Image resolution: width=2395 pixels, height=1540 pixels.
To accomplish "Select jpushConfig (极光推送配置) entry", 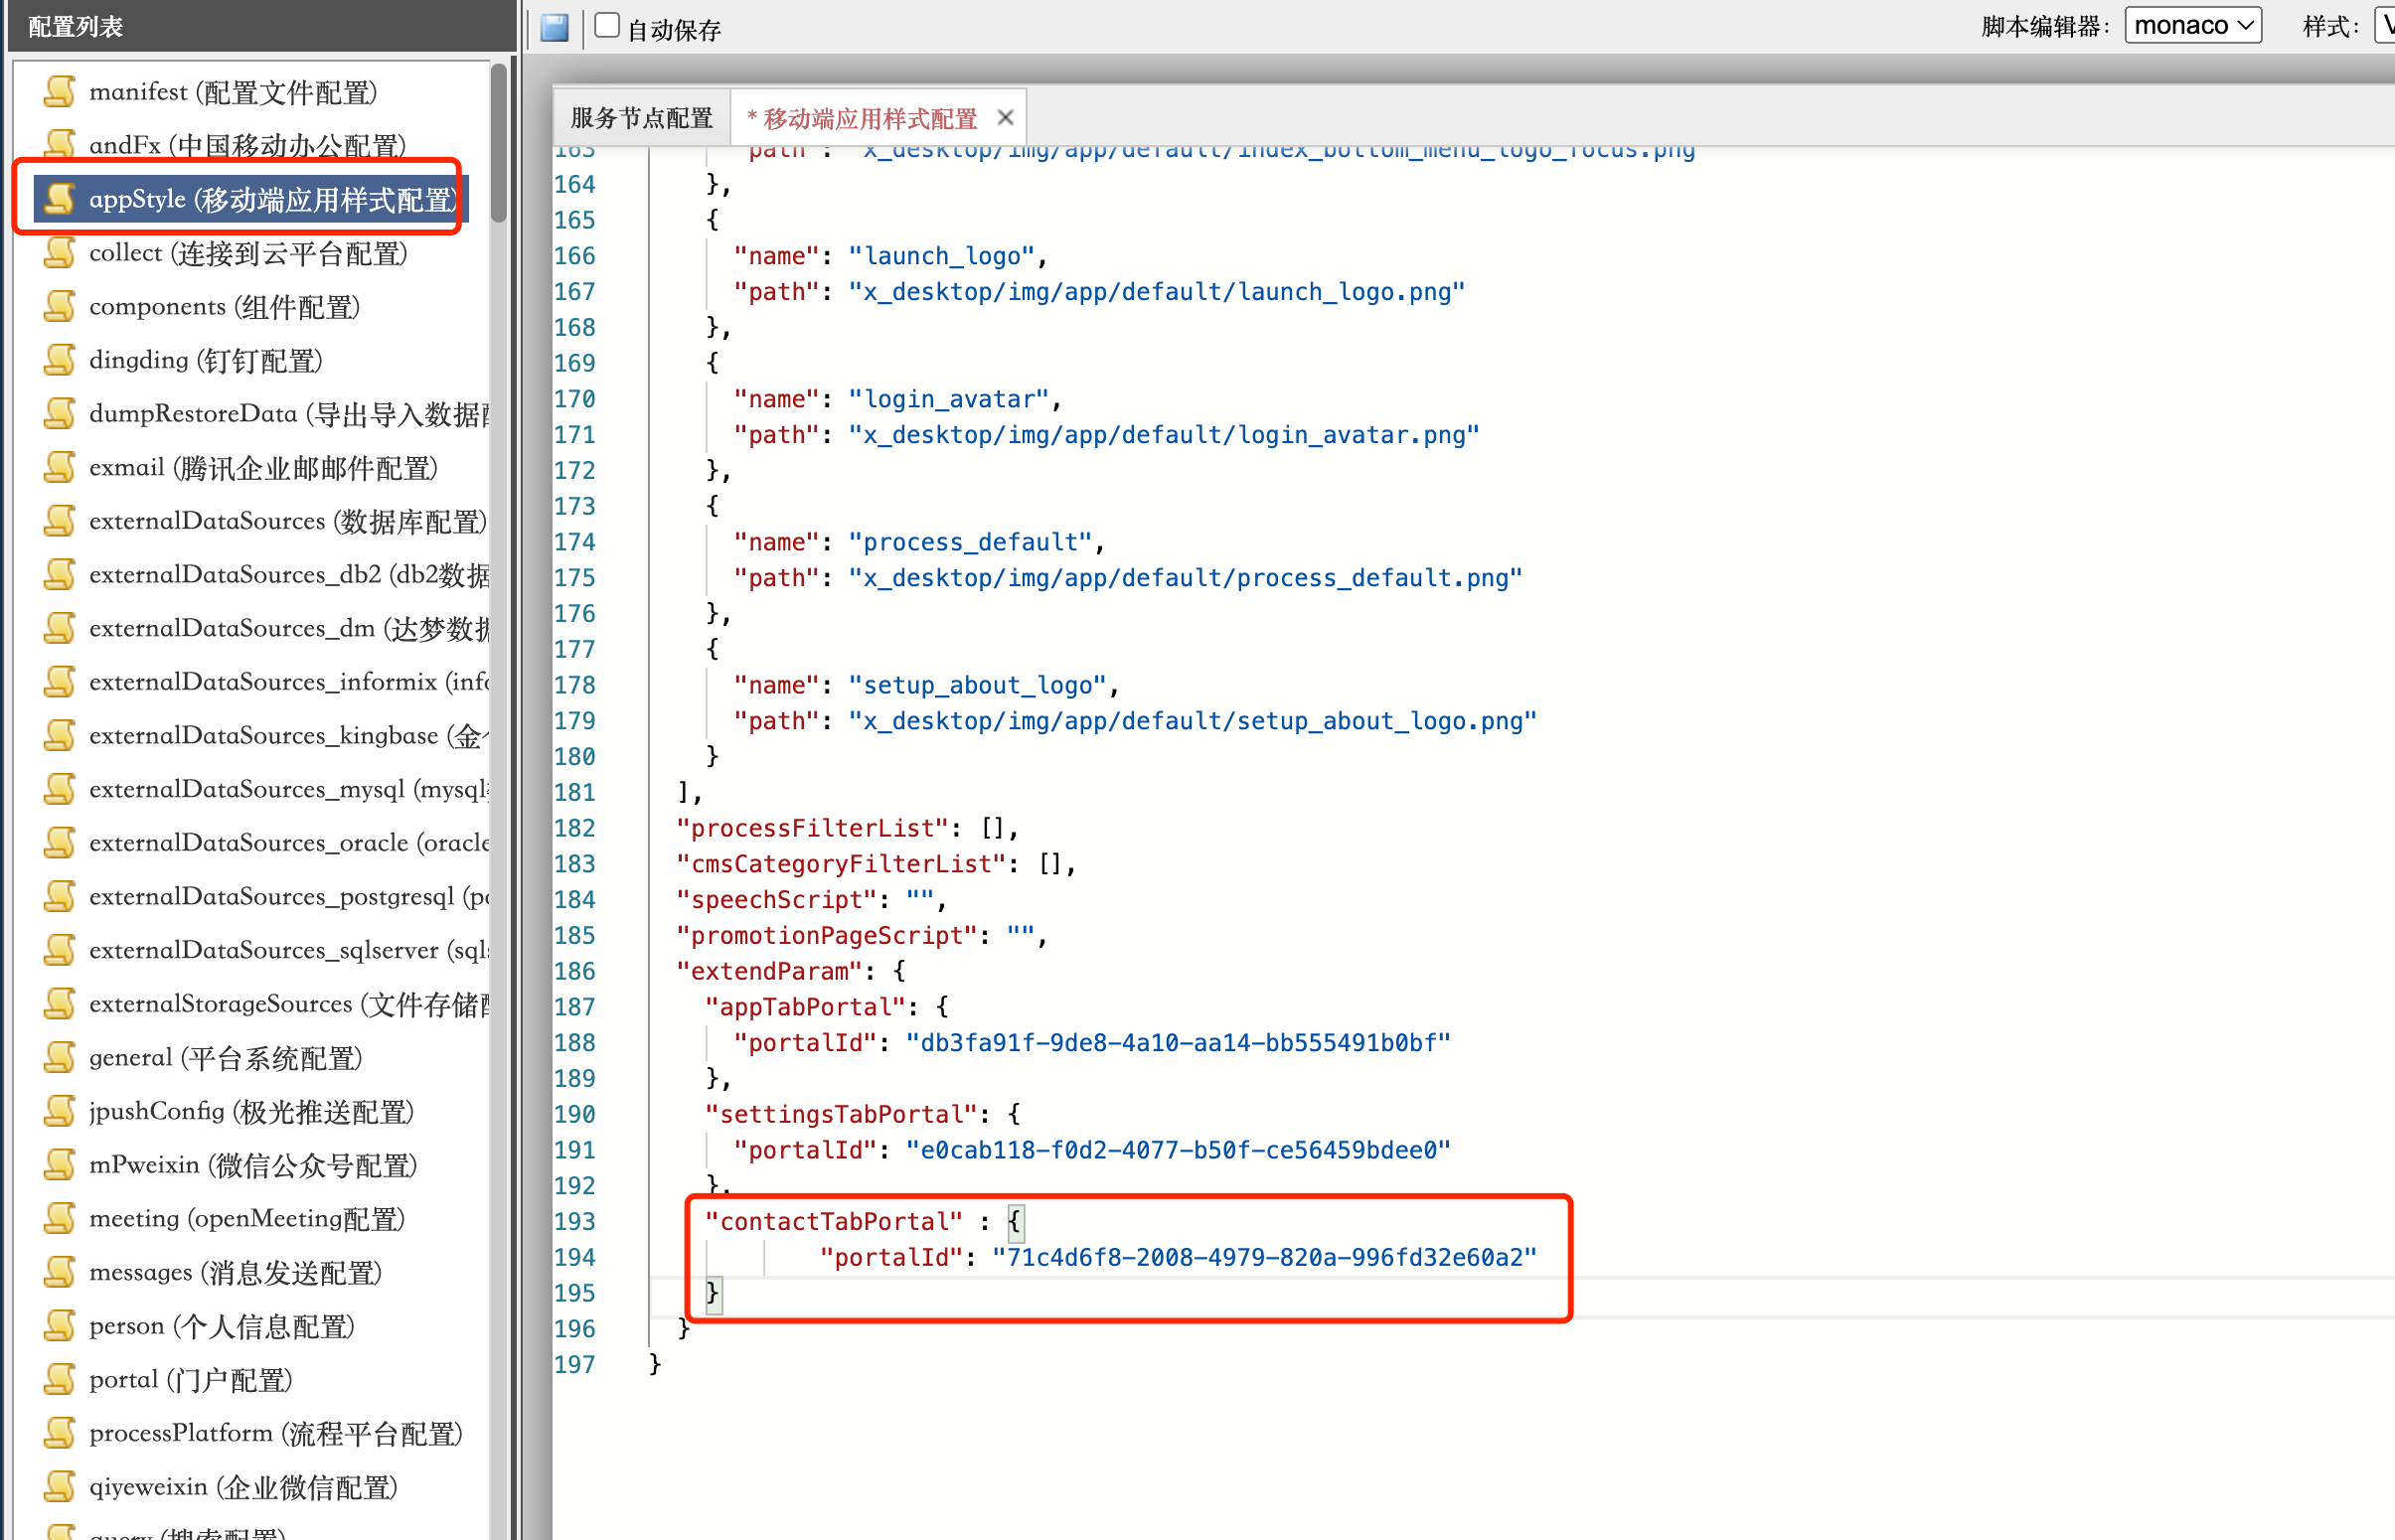I will pyautogui.click(x=251, y=1111).
